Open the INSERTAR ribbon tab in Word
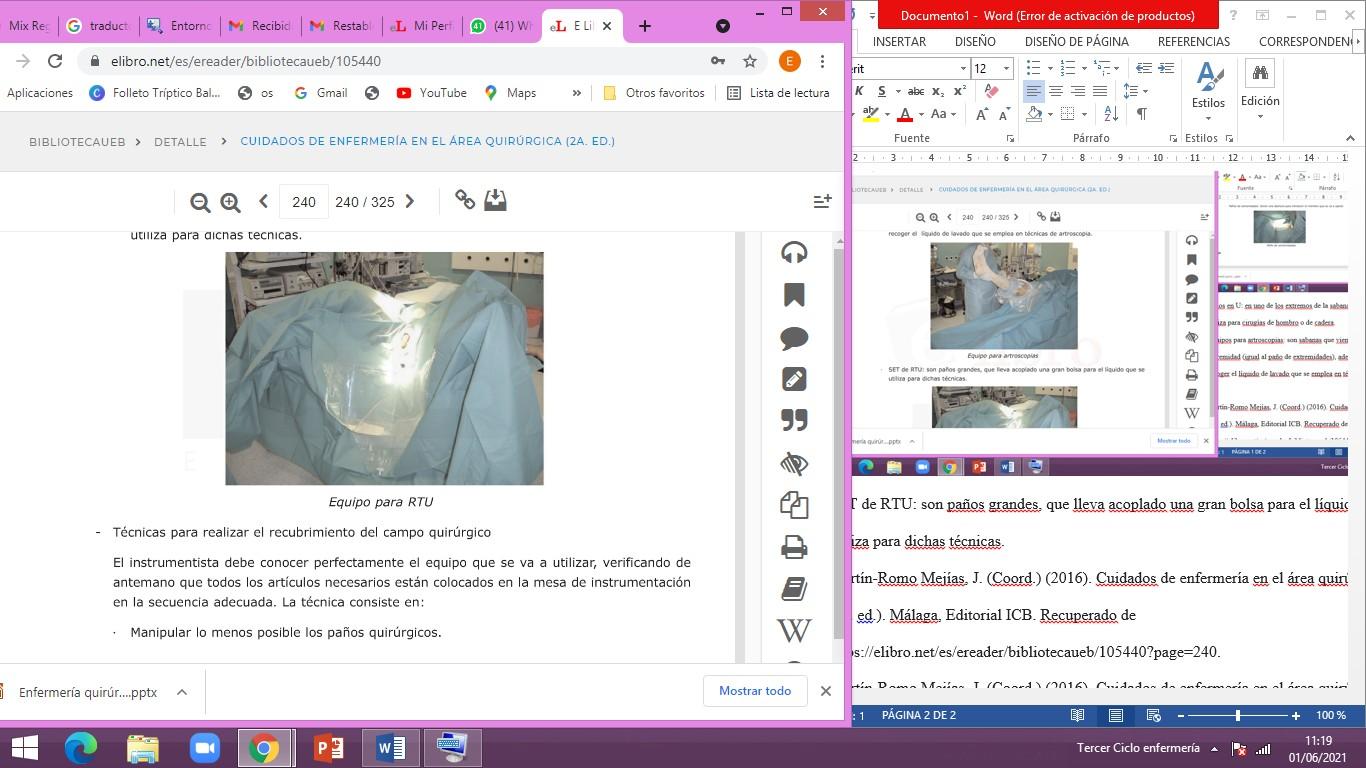 point(899,42)
